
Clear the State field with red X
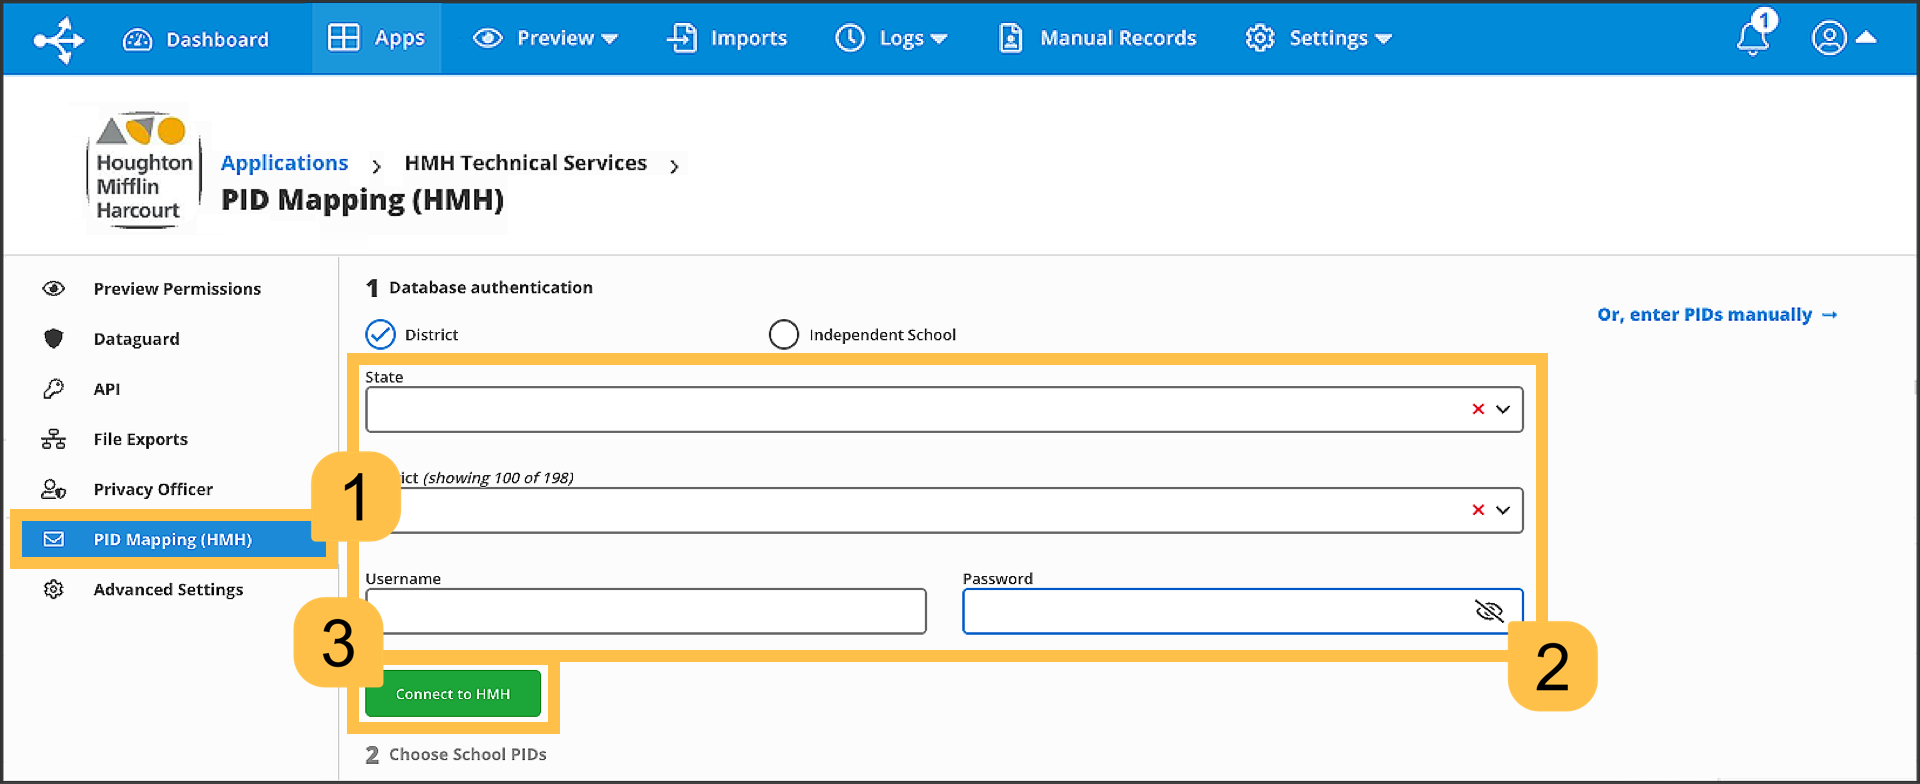click(x=1478, y=409)
